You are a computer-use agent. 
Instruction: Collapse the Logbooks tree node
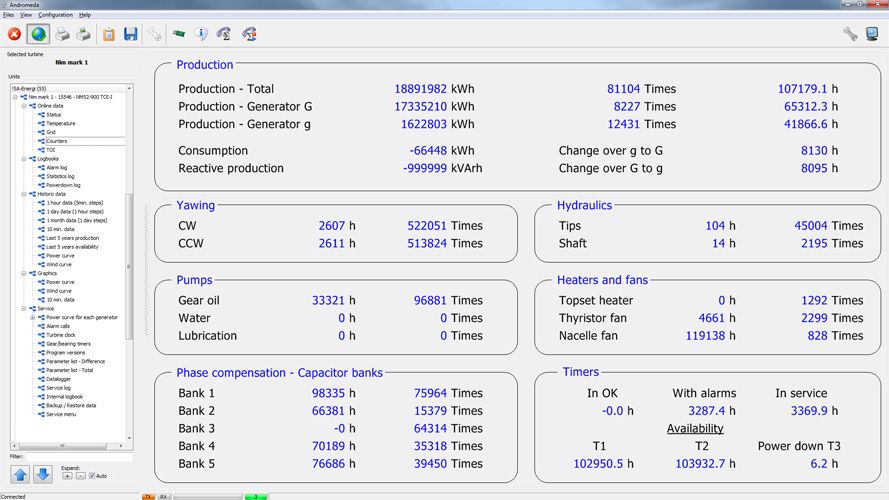24,159
